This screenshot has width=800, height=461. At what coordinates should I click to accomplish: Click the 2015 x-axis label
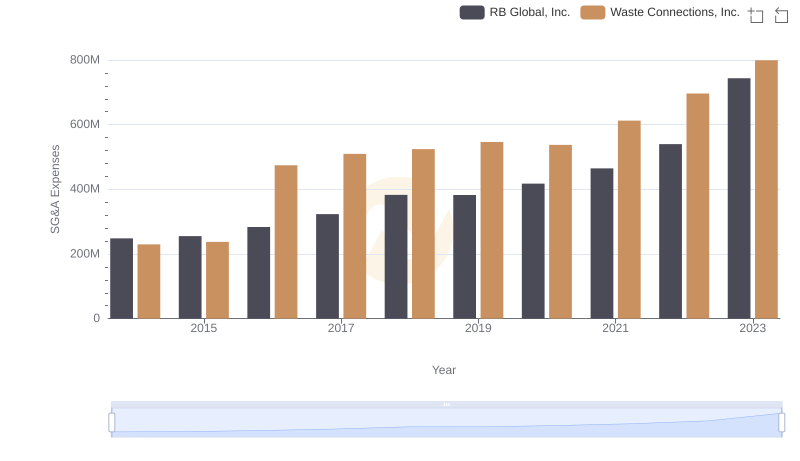click(x=204, y=328)
